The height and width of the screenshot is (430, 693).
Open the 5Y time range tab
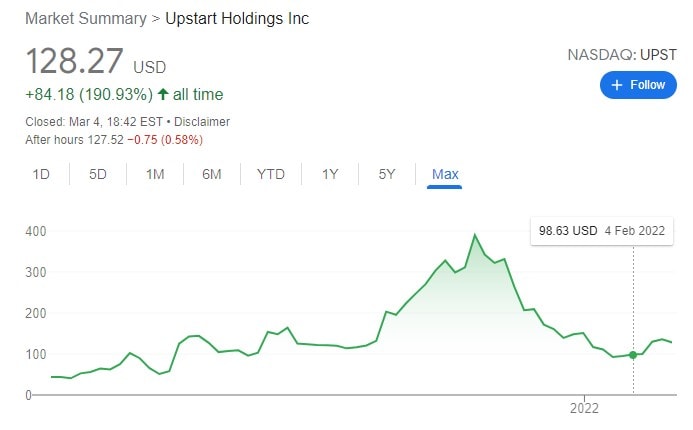click(387, 174)
